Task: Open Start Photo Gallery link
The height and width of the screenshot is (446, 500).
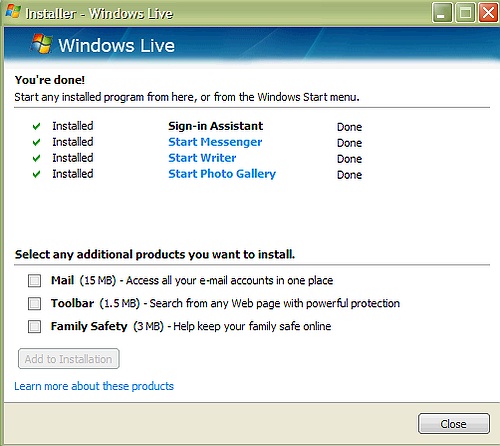Action: click(x=222, y=174)
